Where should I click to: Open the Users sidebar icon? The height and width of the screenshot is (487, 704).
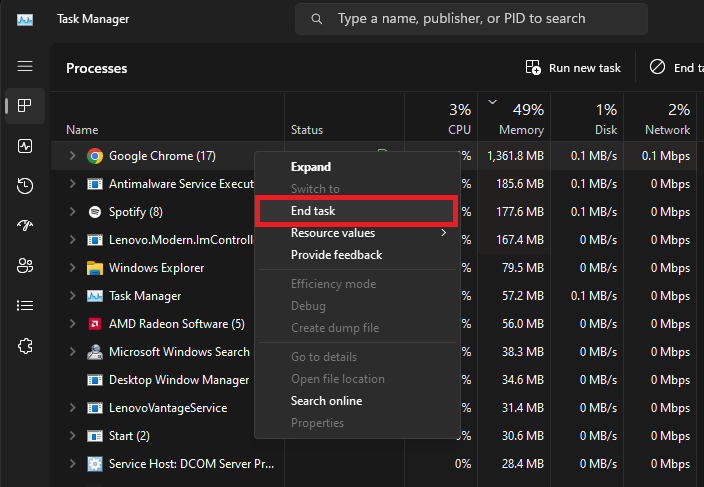tap(25, 266)
